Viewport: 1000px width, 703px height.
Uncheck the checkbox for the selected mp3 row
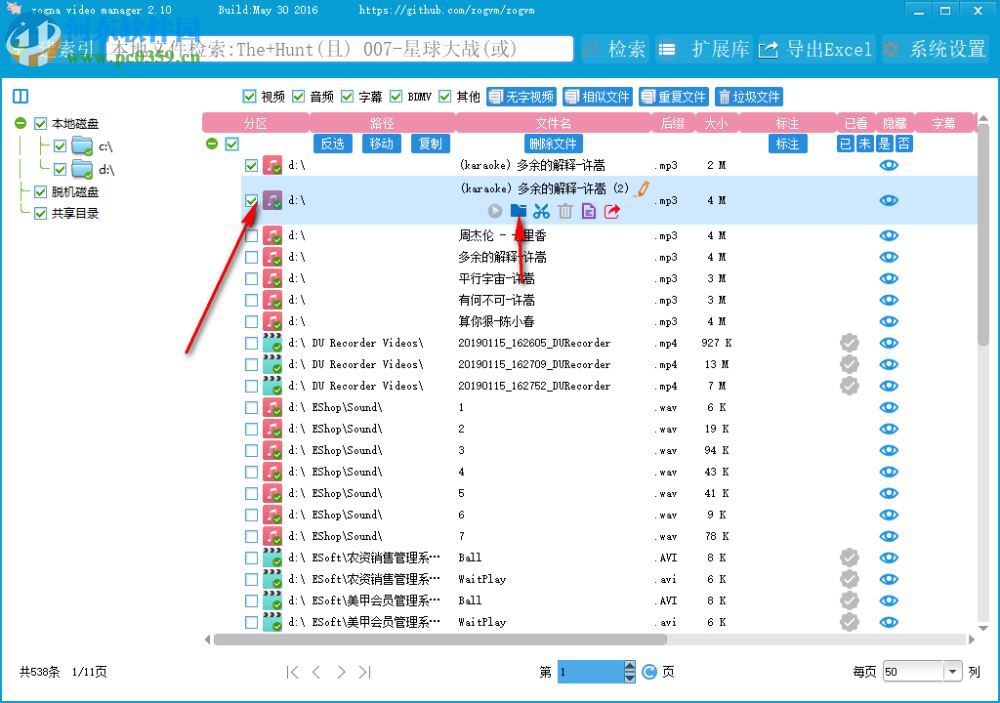click(x=251, y=200)
